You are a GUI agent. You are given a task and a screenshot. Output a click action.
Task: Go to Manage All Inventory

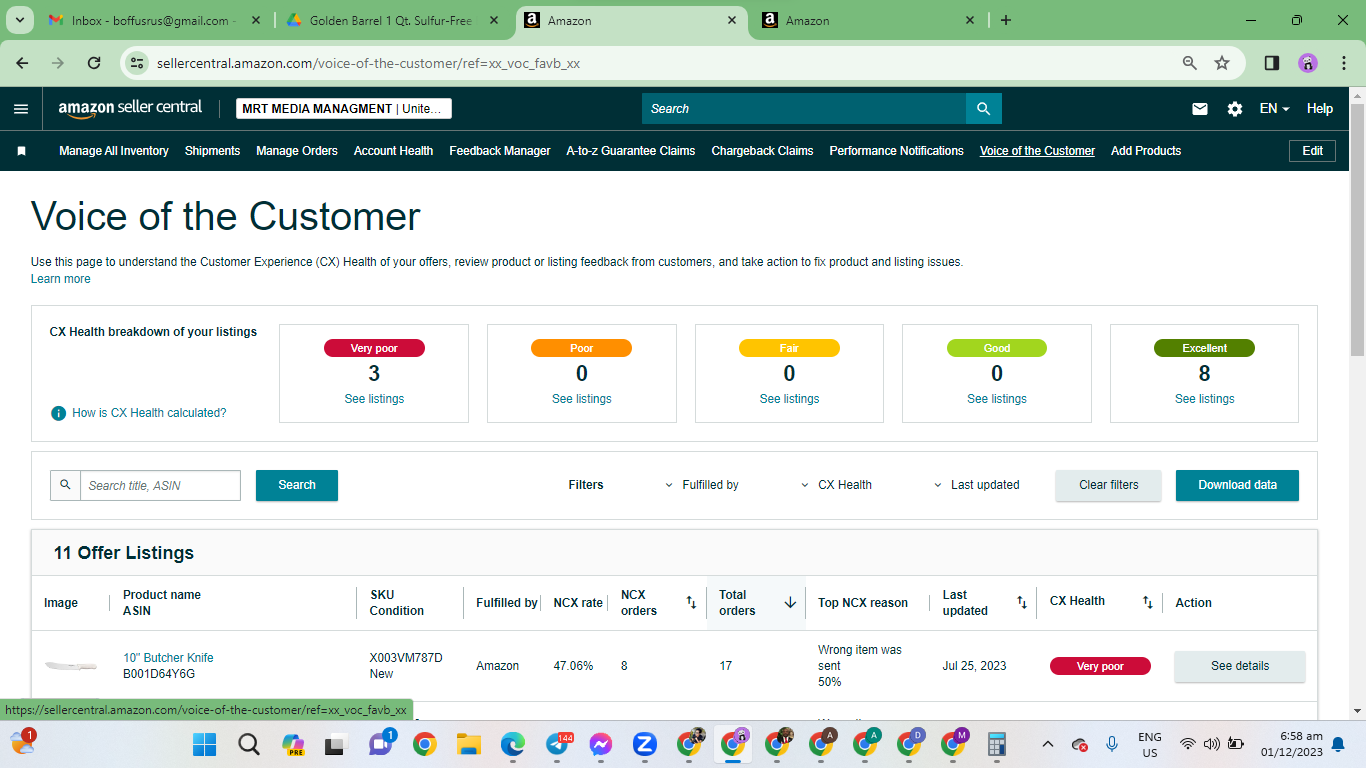[x=114, y=151]
